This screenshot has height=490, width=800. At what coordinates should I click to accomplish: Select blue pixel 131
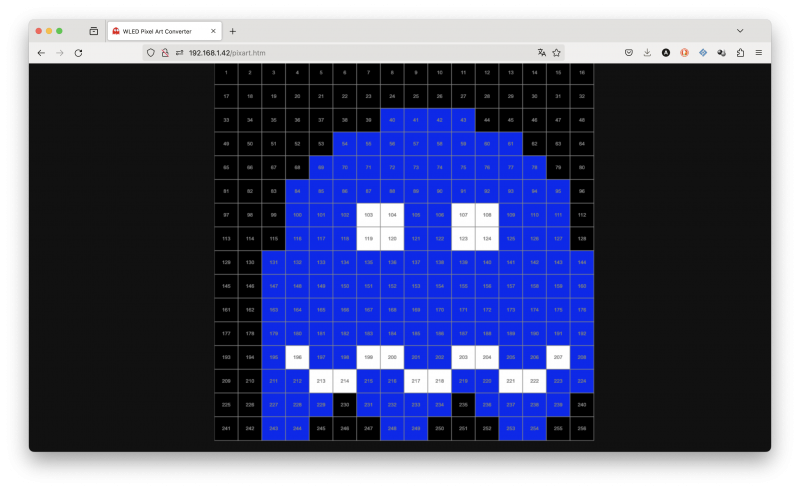[273, 262]
